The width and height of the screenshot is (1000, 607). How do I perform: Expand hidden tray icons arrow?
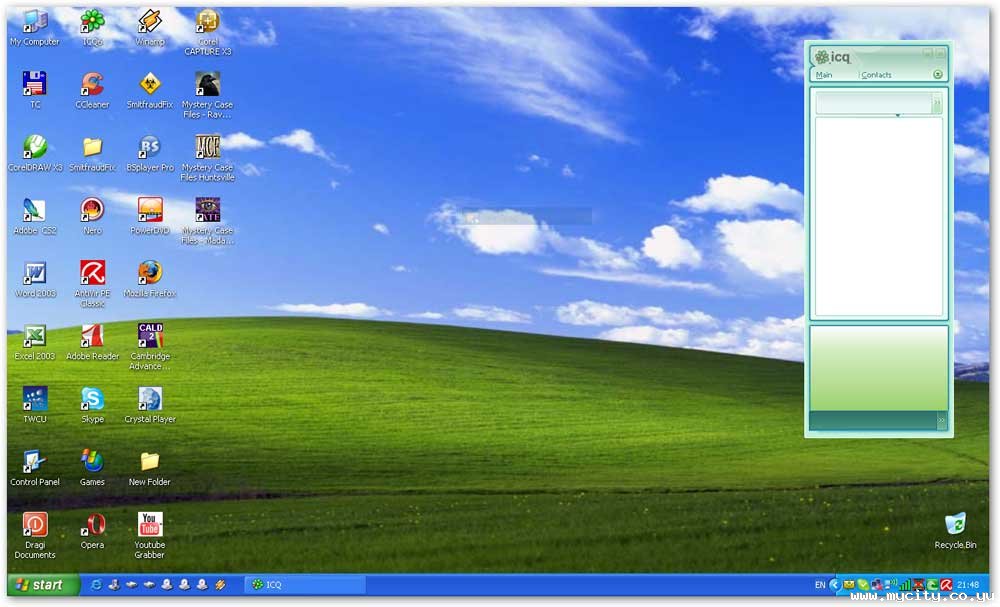tap(834, 584)
